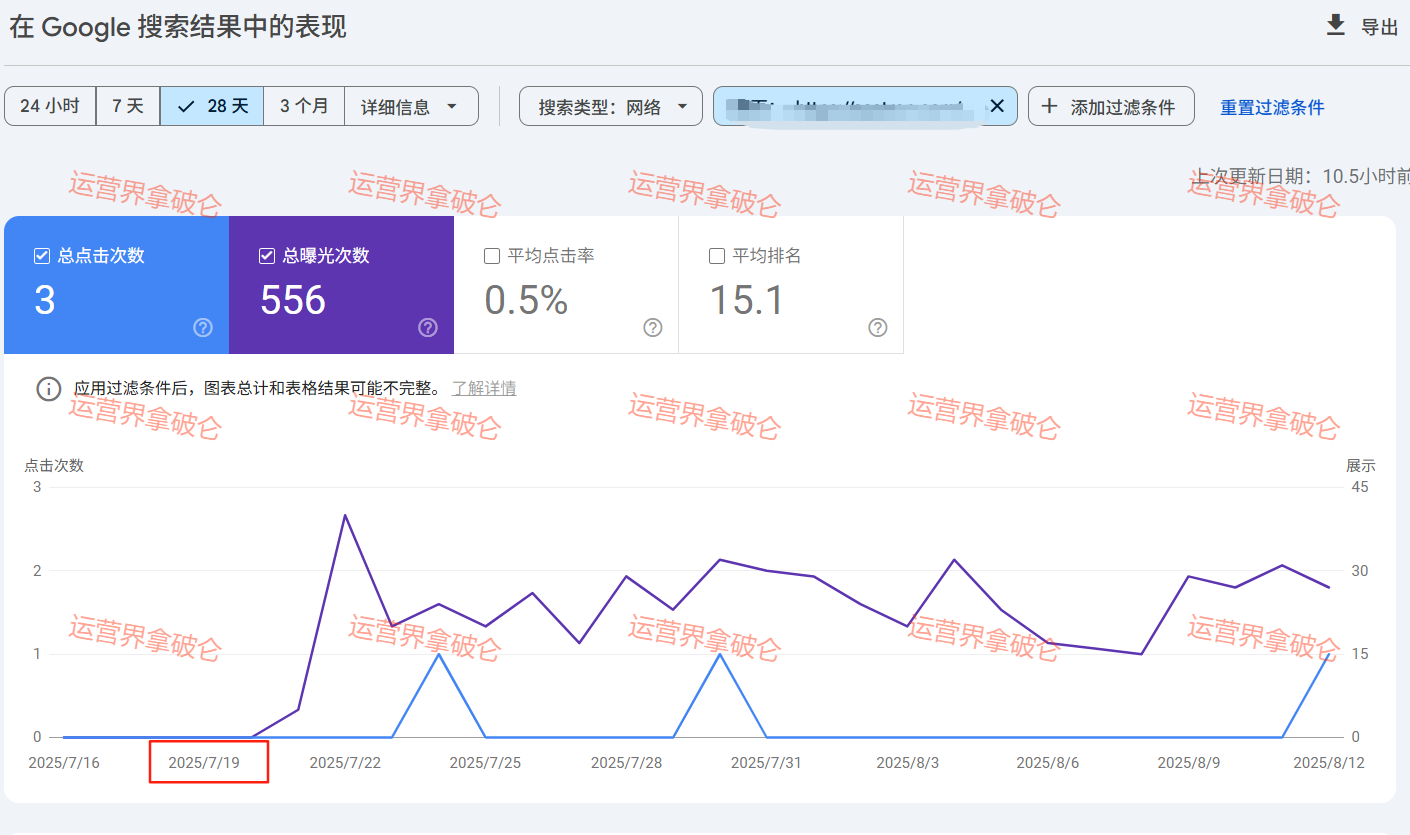Click the 上次更新日期 text
Viewport: 1410px width, 835px height.
pos(1300,176)
